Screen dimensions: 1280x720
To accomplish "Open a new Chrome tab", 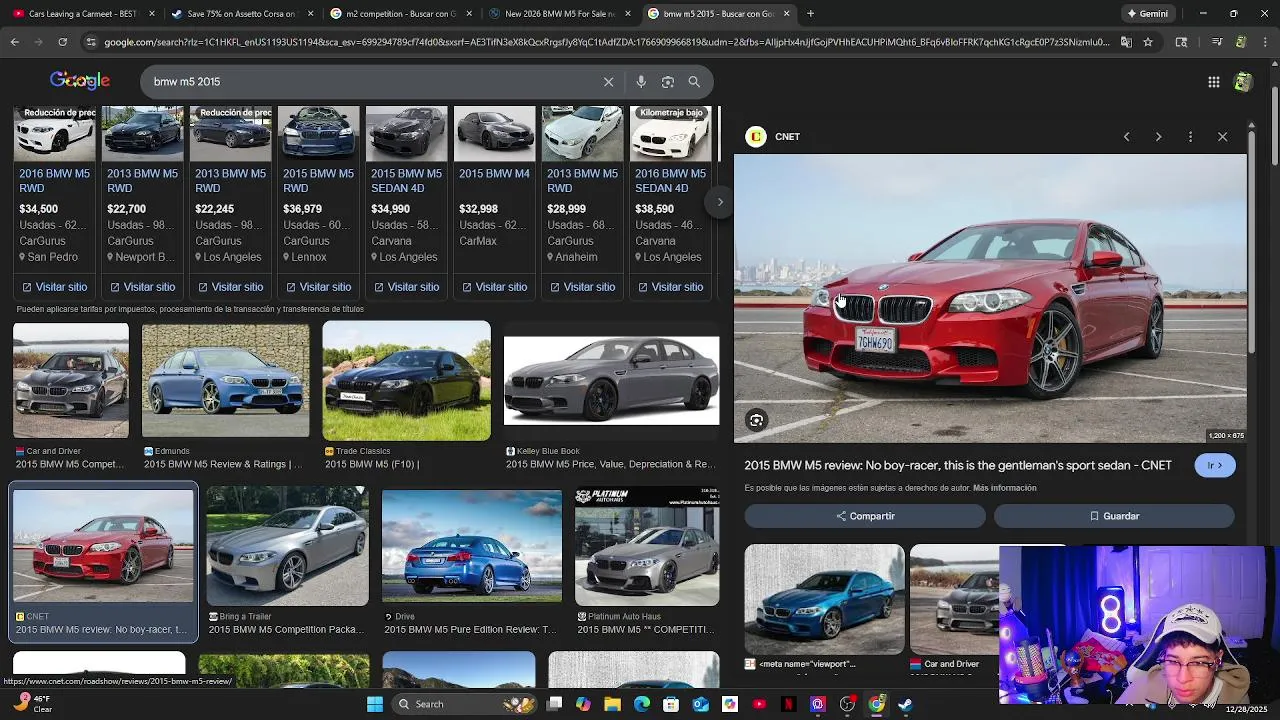I will (x=810, y=14).
